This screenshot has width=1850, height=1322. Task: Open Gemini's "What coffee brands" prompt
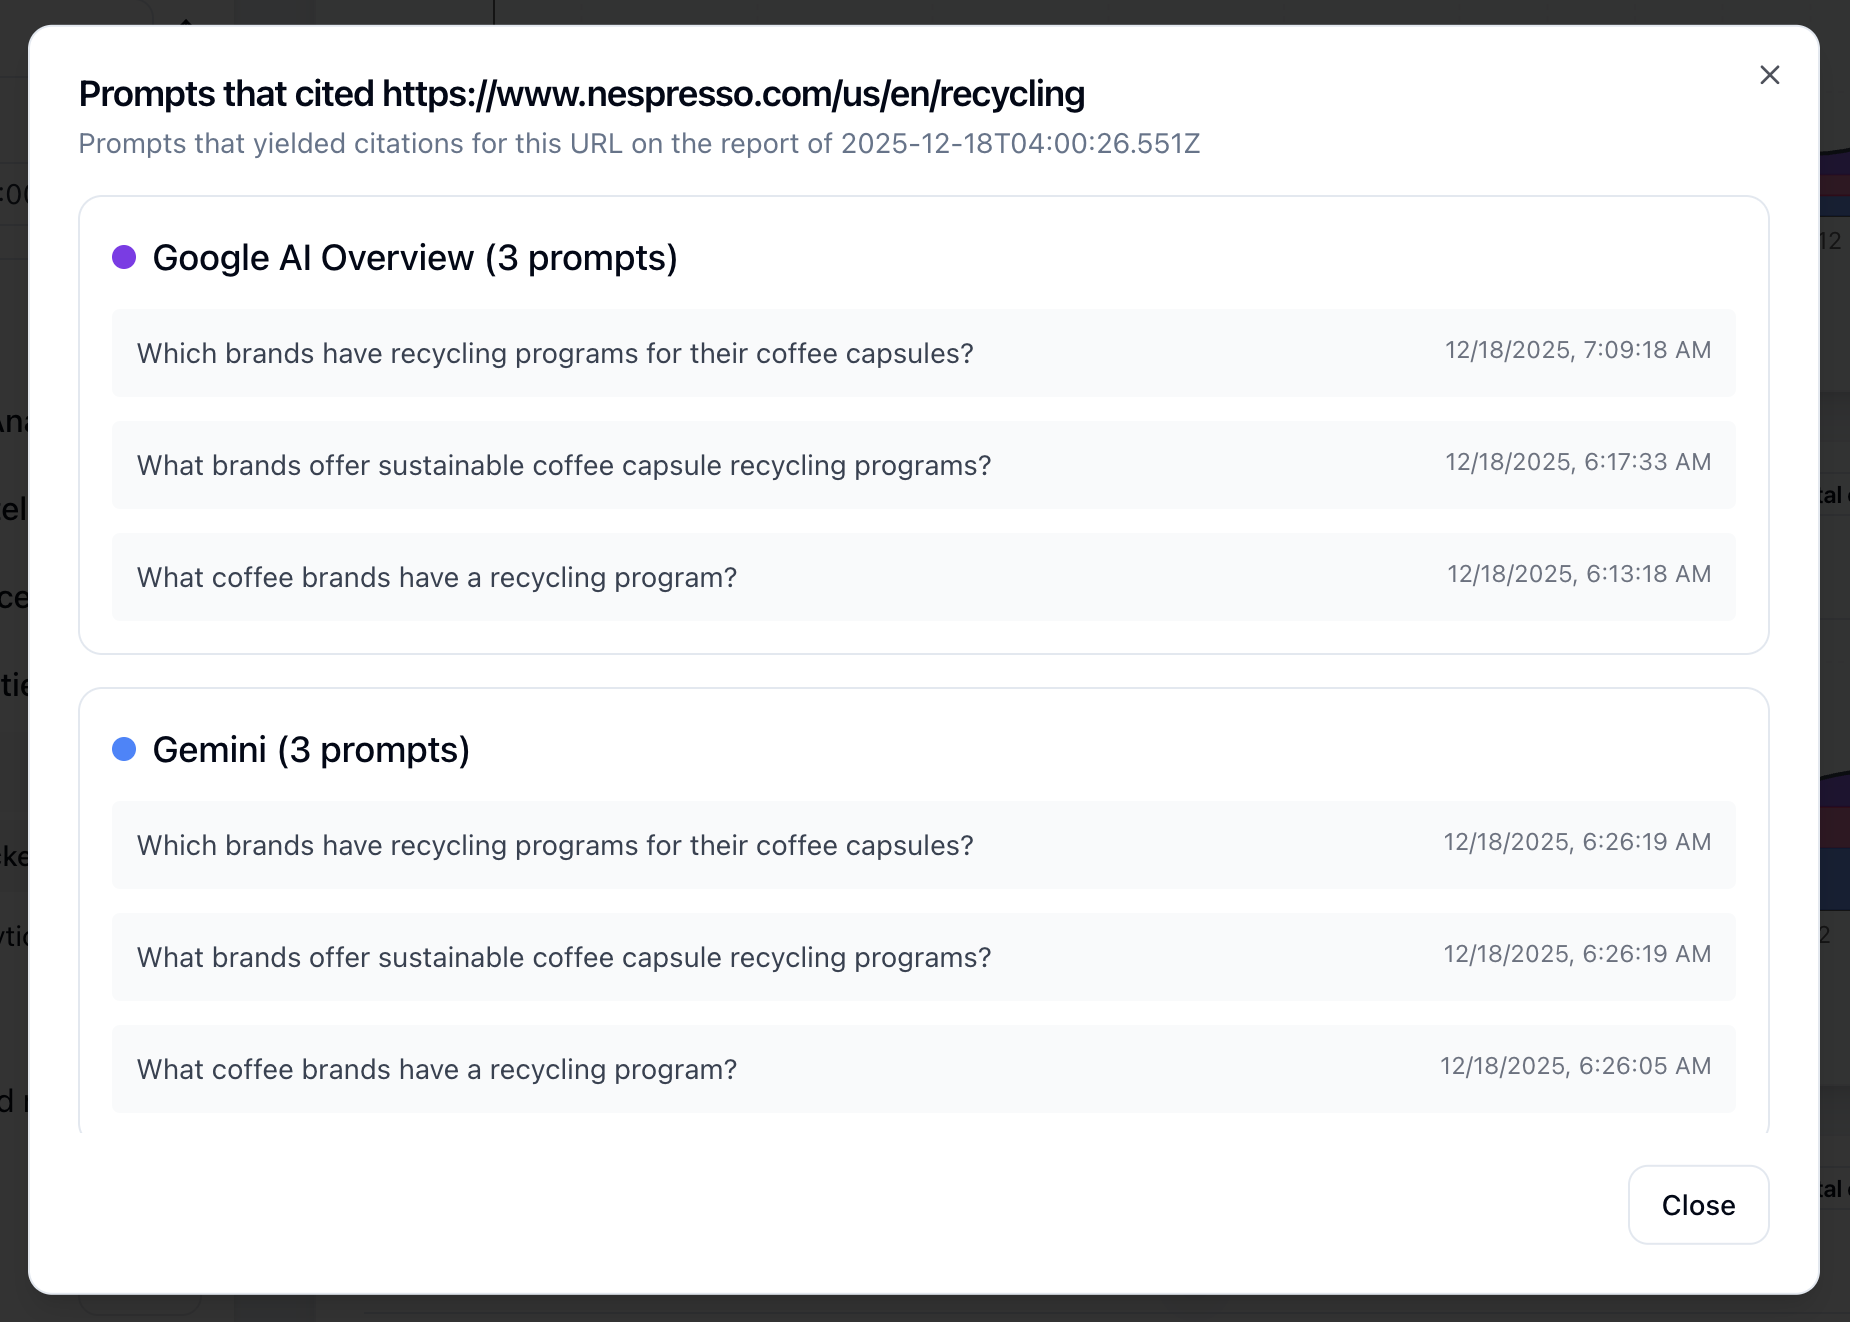click(x=437, y=1070)
